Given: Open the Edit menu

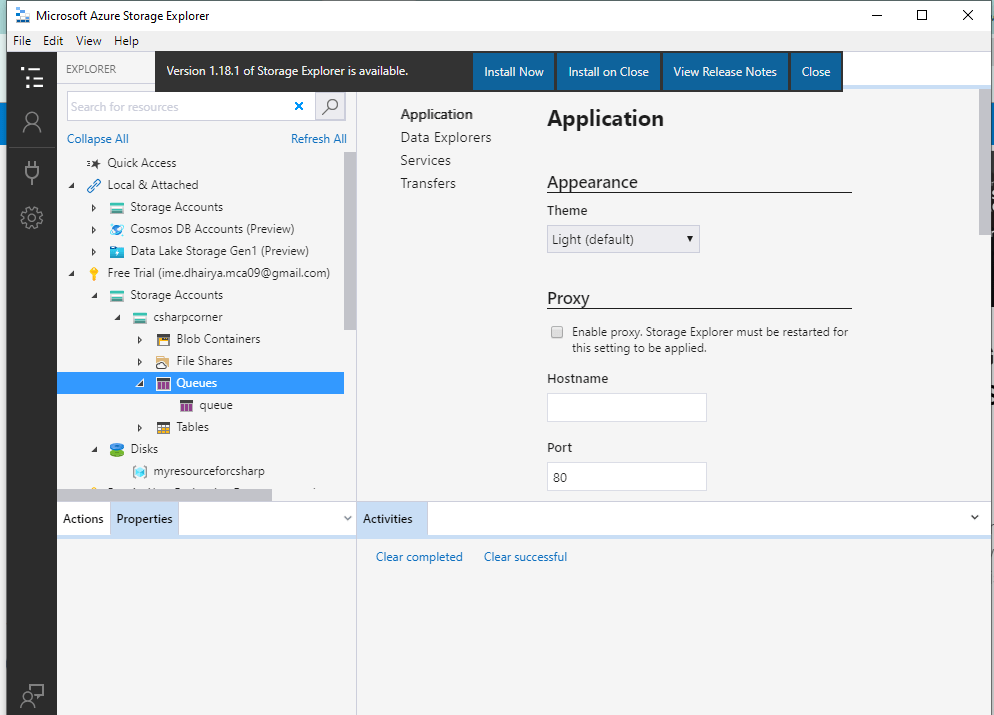Looking at the screenshot, I should point(53,40).
